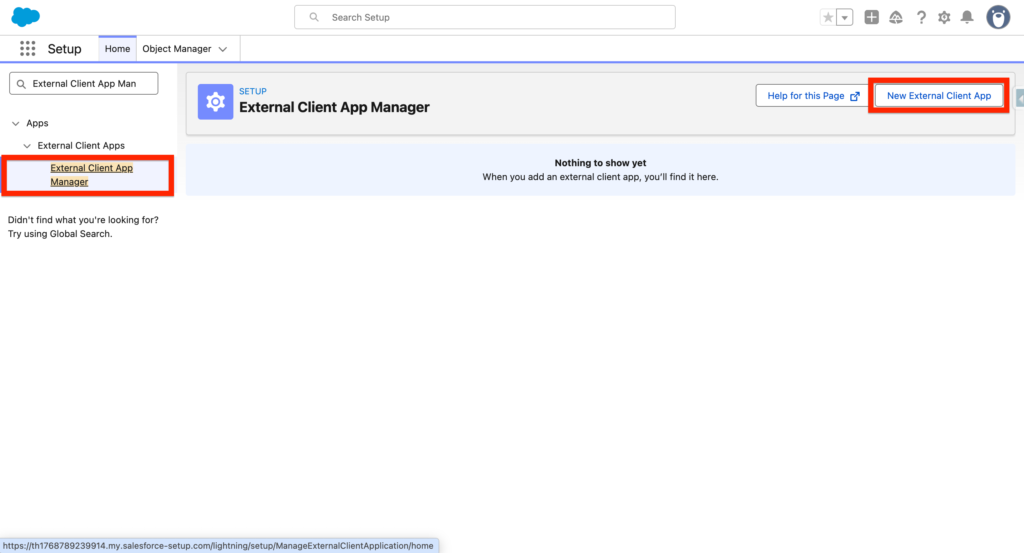The width and height of the screenshot is (1024, 553).
Task: Click the favorites star icon
Action: pyautogui.click(x=828, y=17)
